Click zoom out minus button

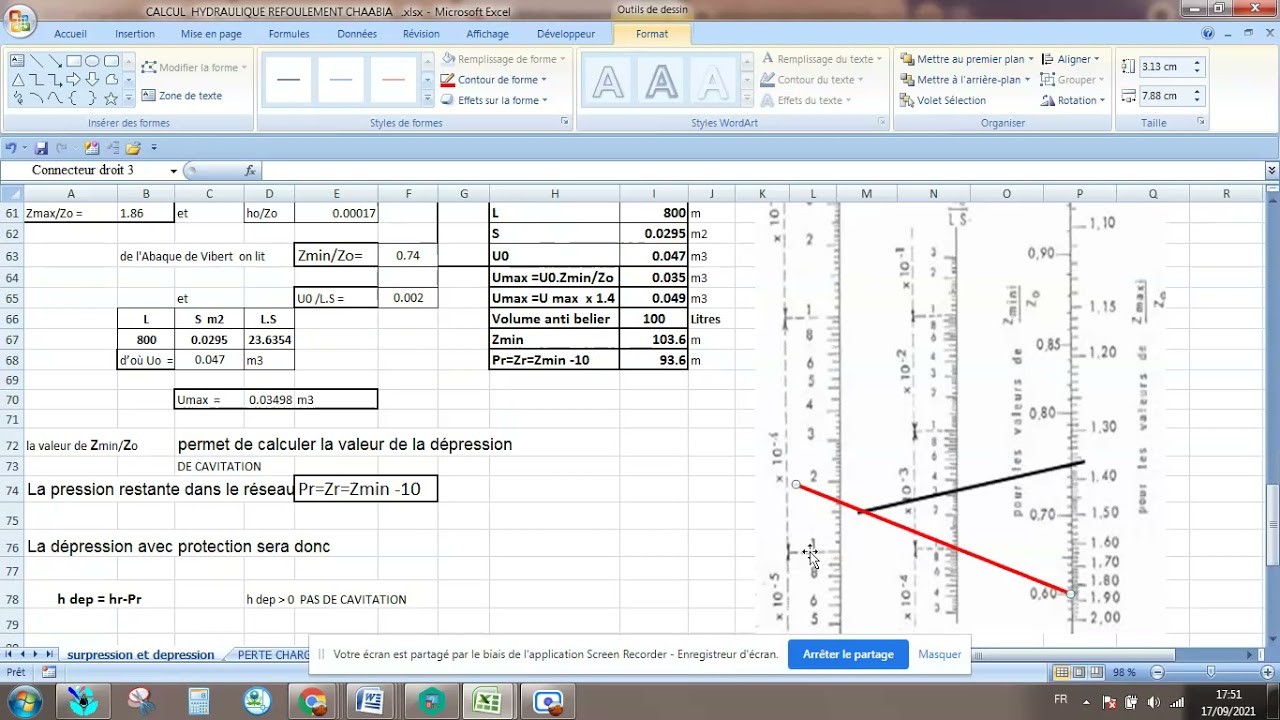click(x=1157, y=673)
